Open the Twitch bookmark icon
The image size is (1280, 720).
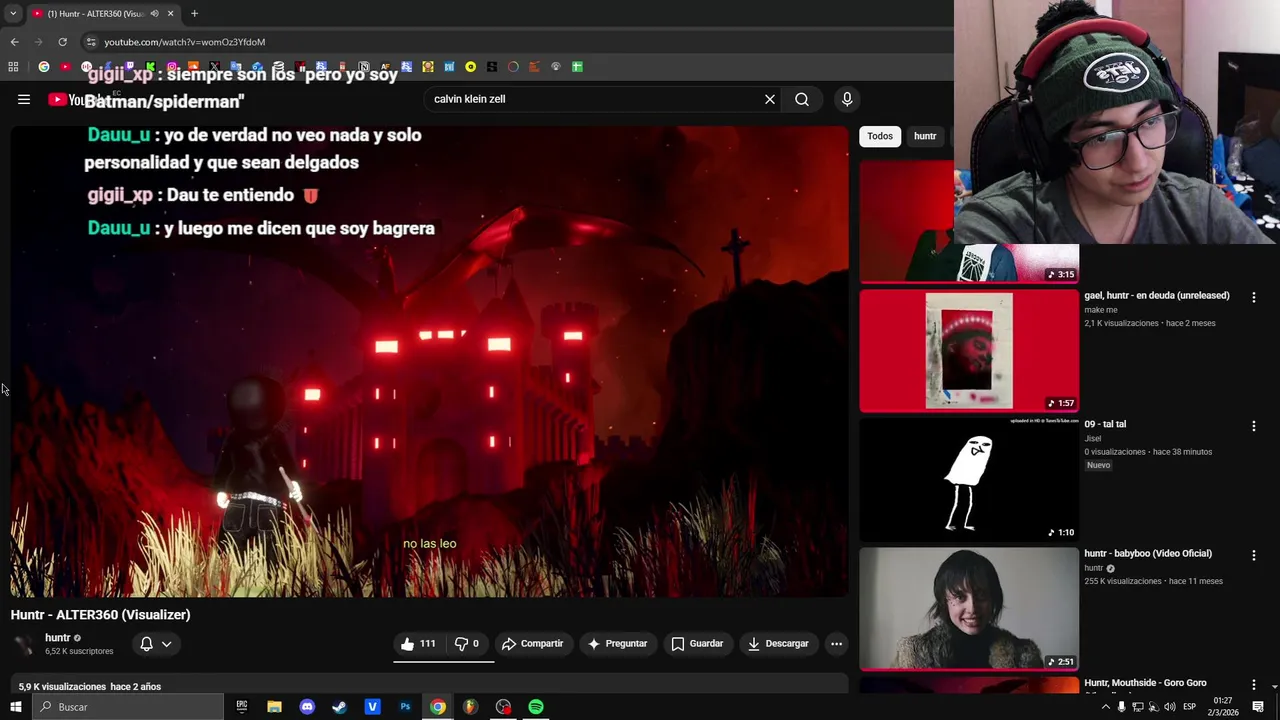click(x=129, y=67)
